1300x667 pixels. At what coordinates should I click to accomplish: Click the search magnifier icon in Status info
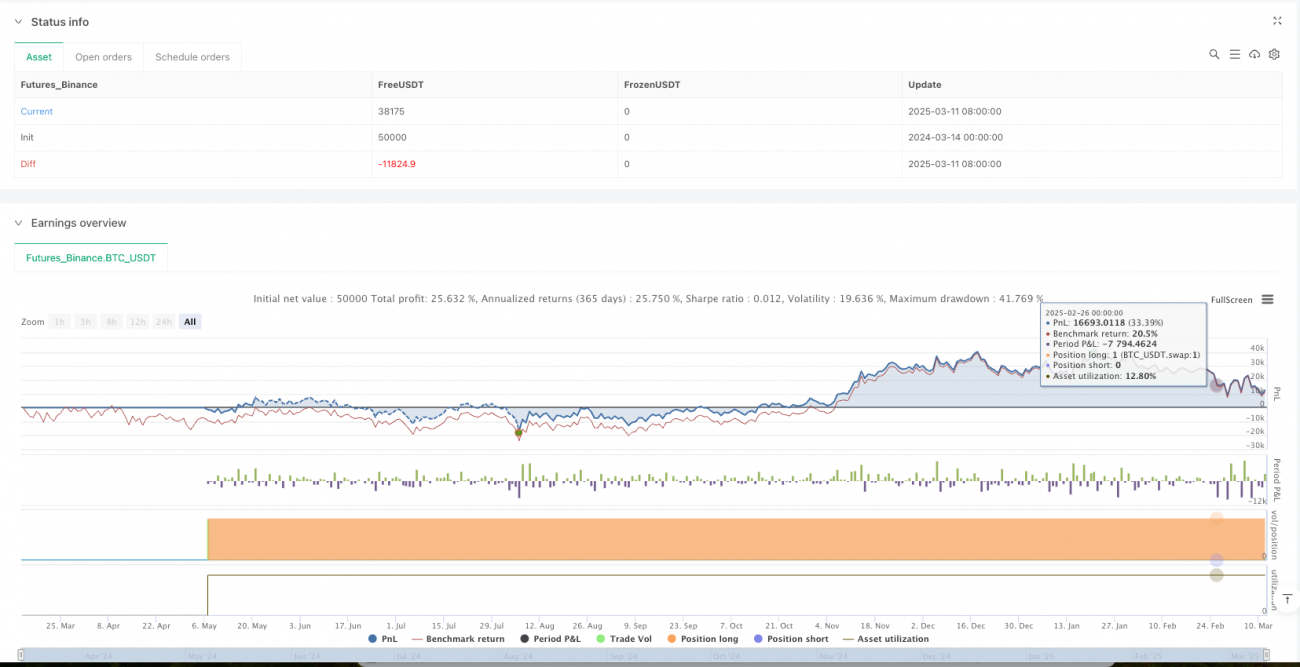1214,55
